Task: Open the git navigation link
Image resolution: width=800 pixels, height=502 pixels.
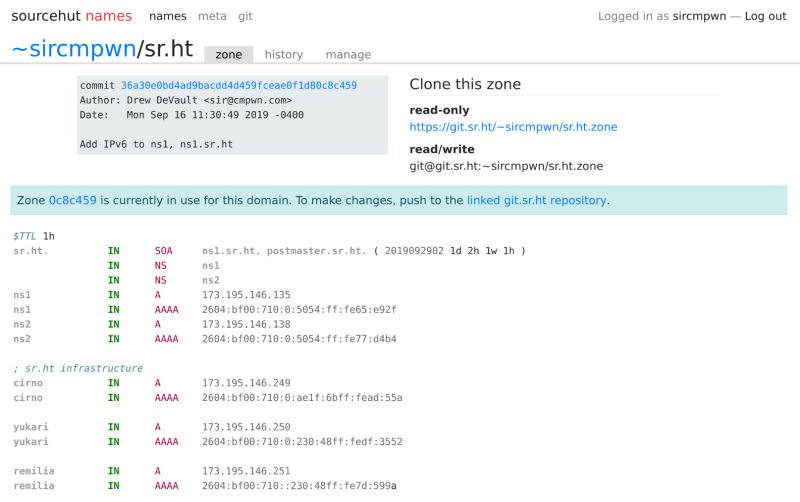Action: click(245, 16)
